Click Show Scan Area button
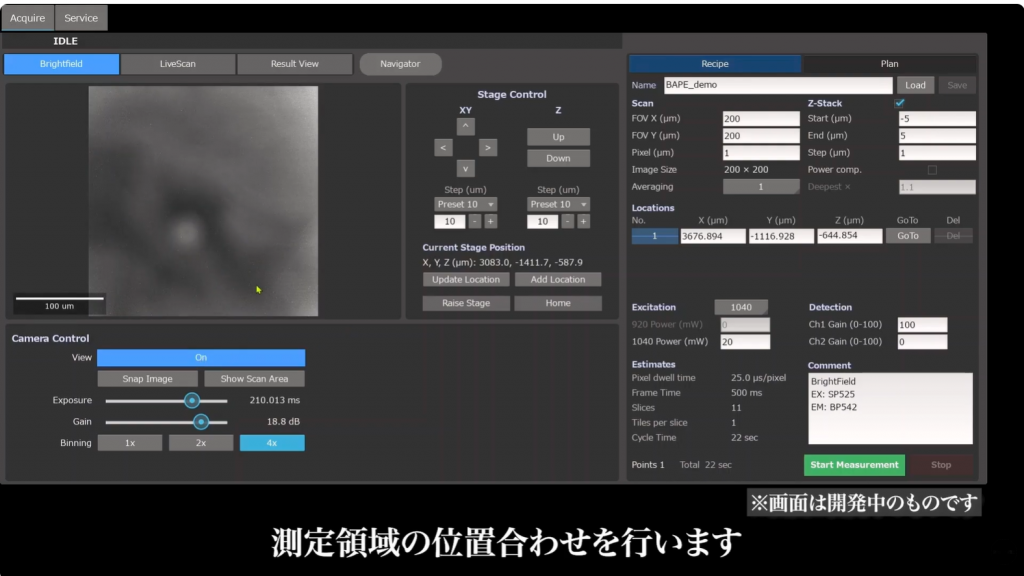 (254, 379)
